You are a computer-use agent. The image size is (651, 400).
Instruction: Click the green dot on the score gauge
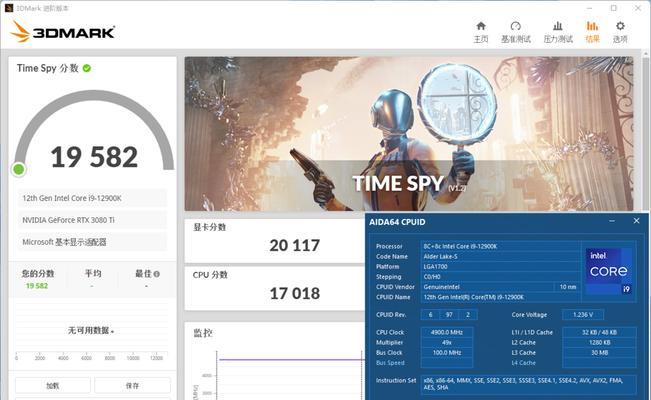19,169
